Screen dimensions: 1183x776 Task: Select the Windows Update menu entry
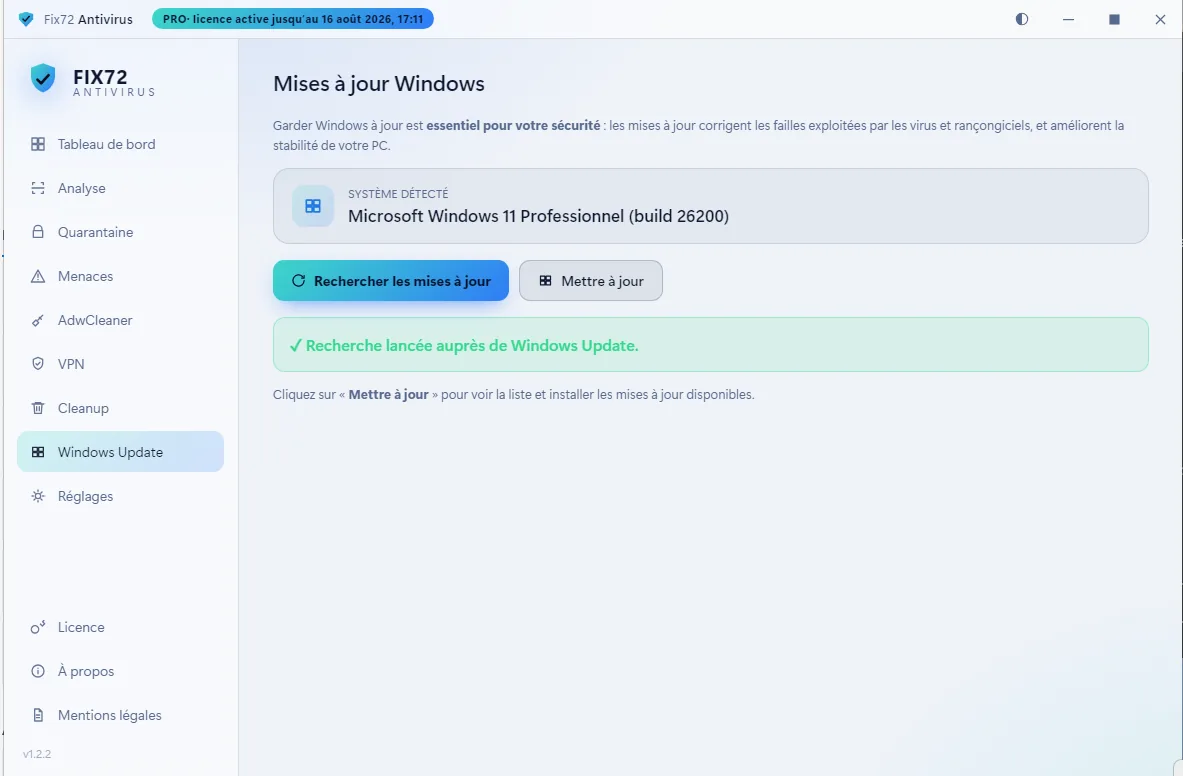coord(121,452)
